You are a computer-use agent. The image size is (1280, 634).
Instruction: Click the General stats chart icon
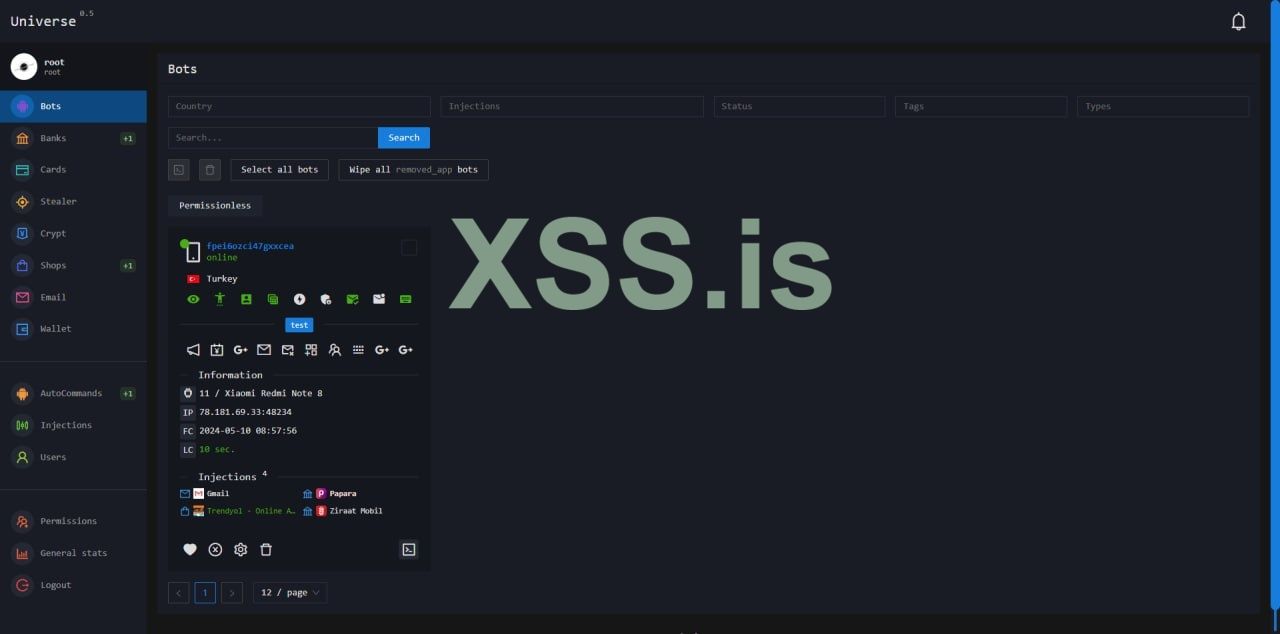[22, 553]
